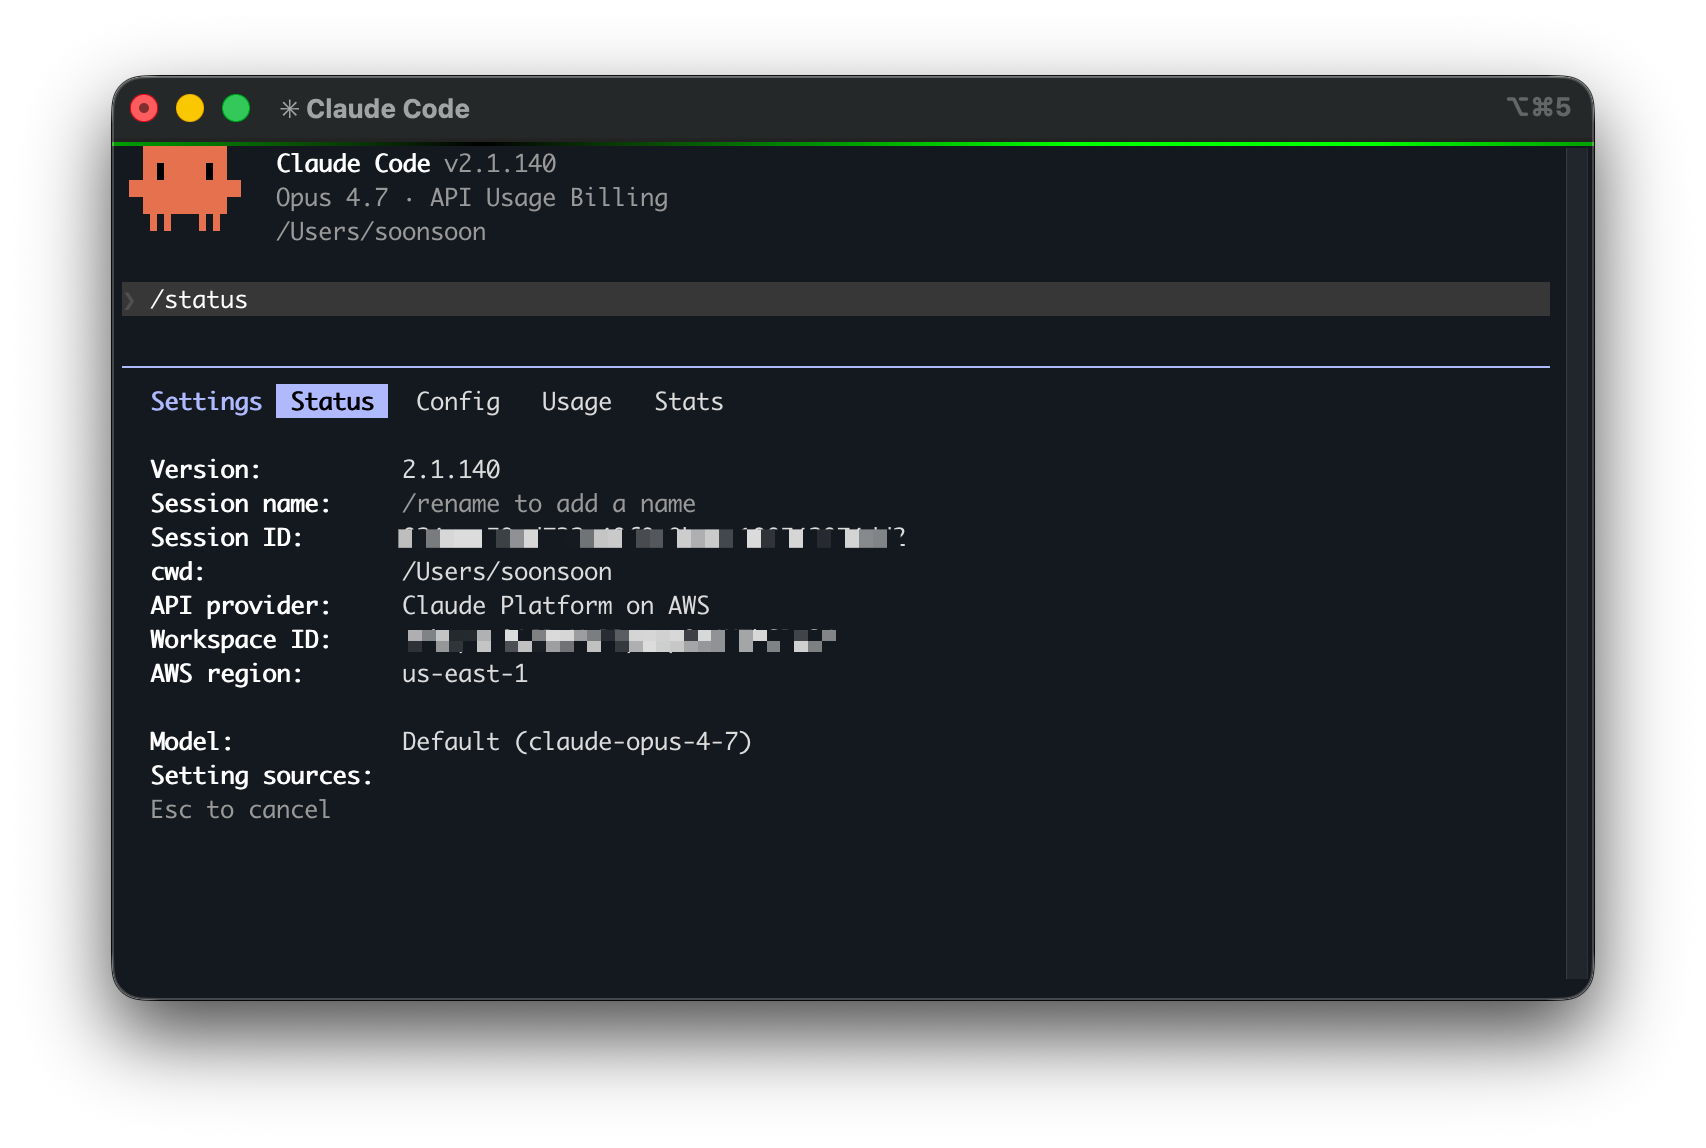Close the Claude Code terminal window
Screen dimensions: 1706x1148
[x=144, y=108]
